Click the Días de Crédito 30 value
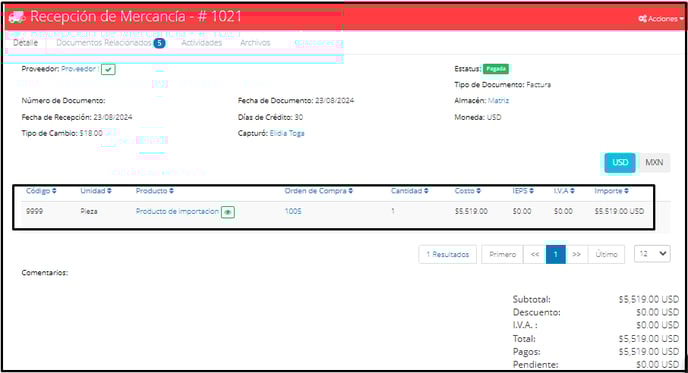Screen dimensions: 688x373 click(298, 117)
